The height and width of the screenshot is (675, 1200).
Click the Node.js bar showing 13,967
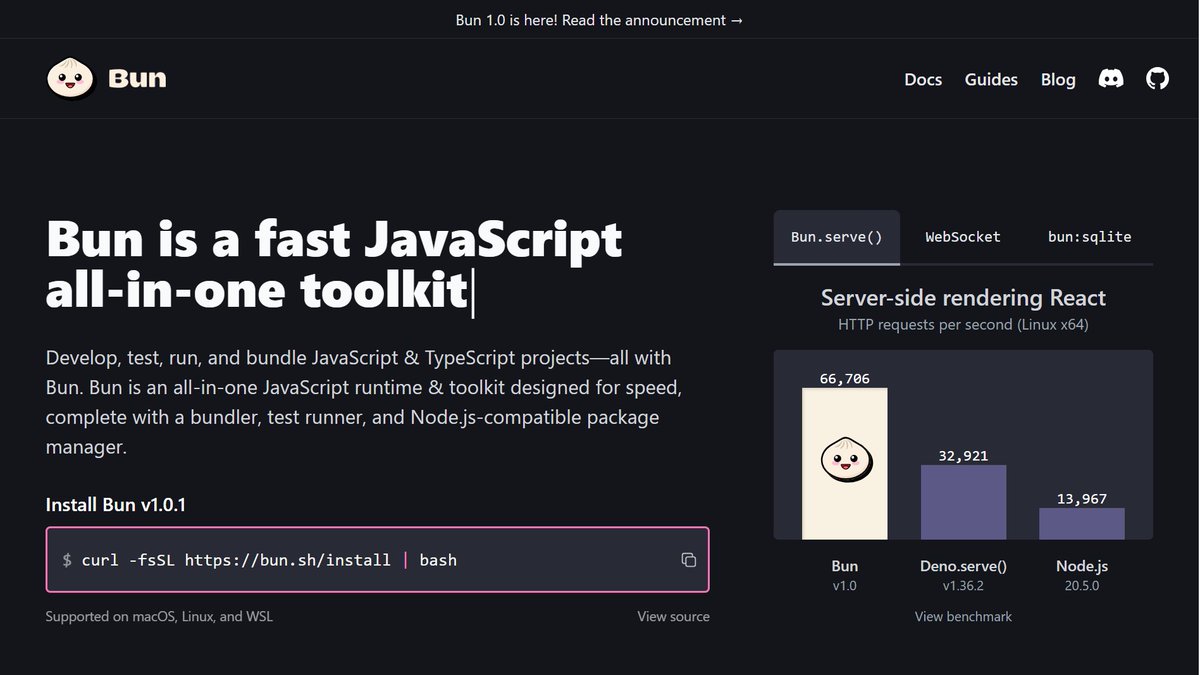pos(1082,524)
